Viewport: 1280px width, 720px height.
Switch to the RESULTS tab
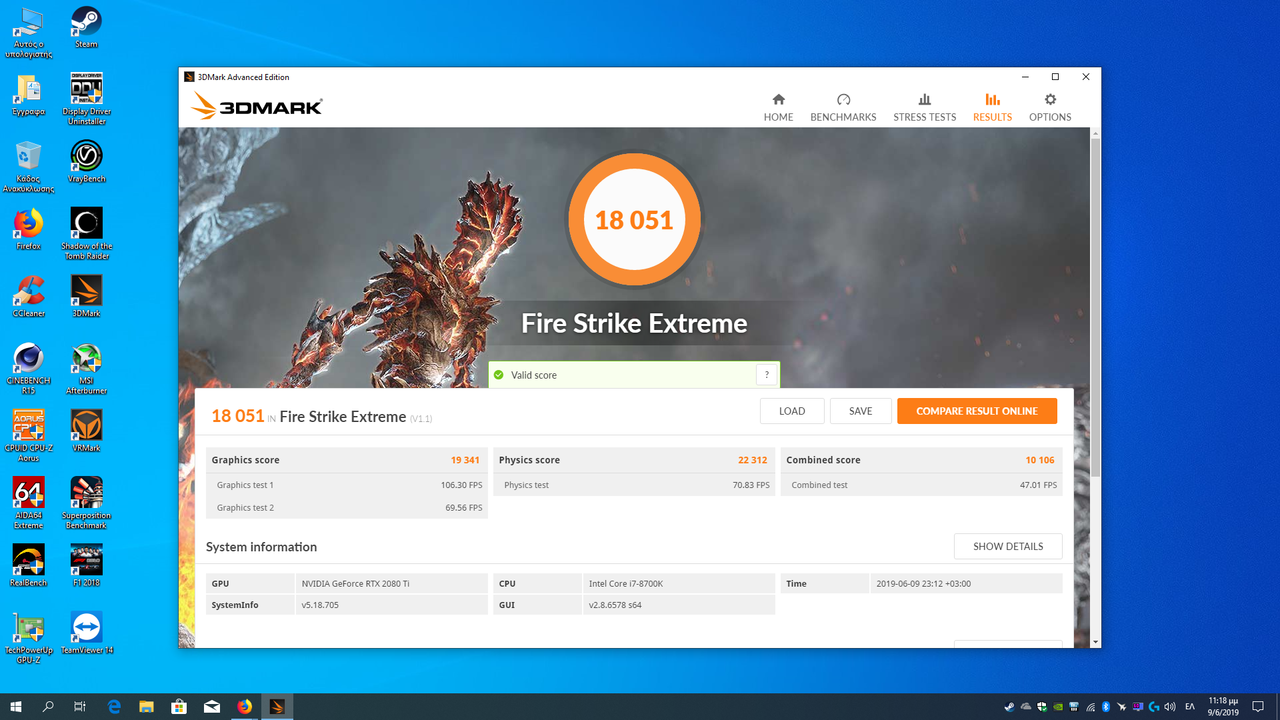pos(992,107)
